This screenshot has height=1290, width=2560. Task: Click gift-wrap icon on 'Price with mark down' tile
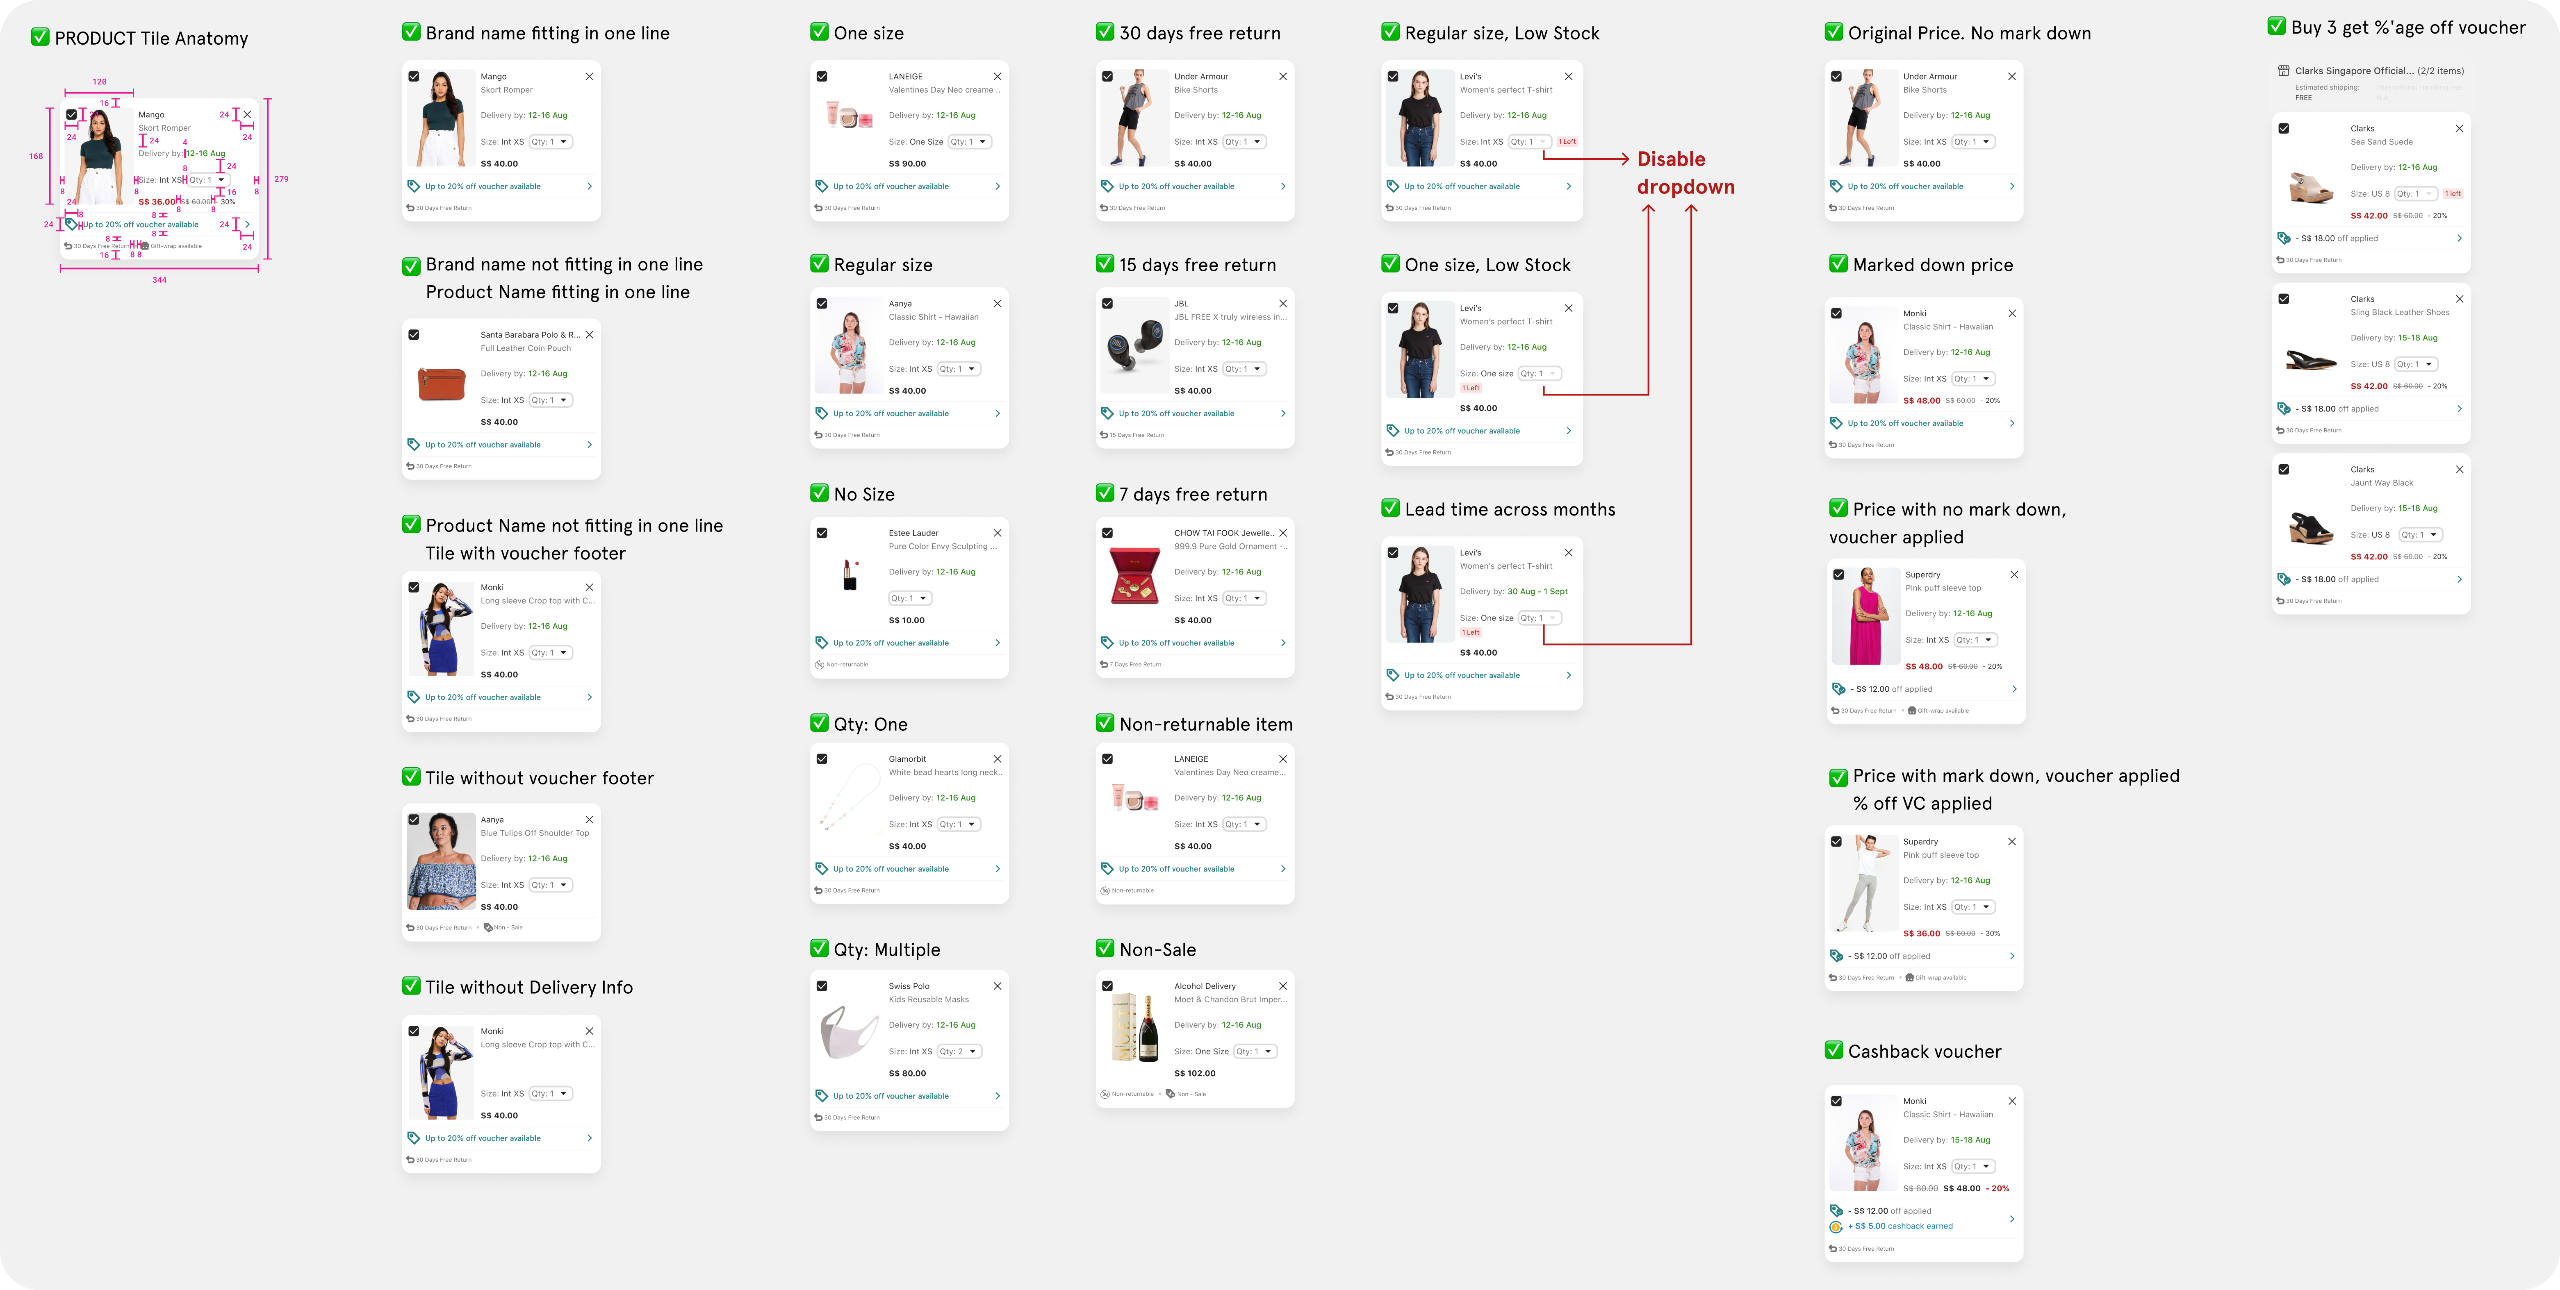pyautogui.click(x=1910, y=978)
